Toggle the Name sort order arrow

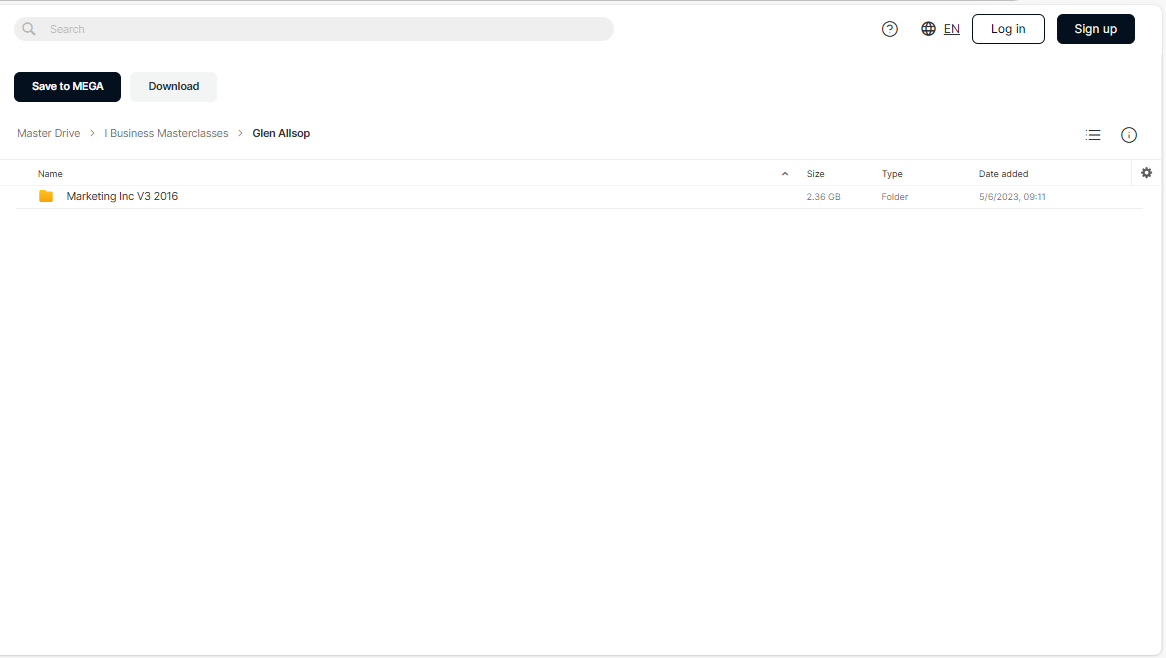(x=785, y=174)
